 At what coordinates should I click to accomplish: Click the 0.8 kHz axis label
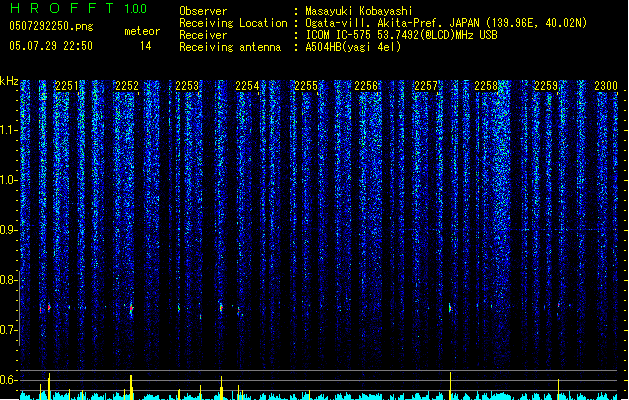click(x=8, y=280)
